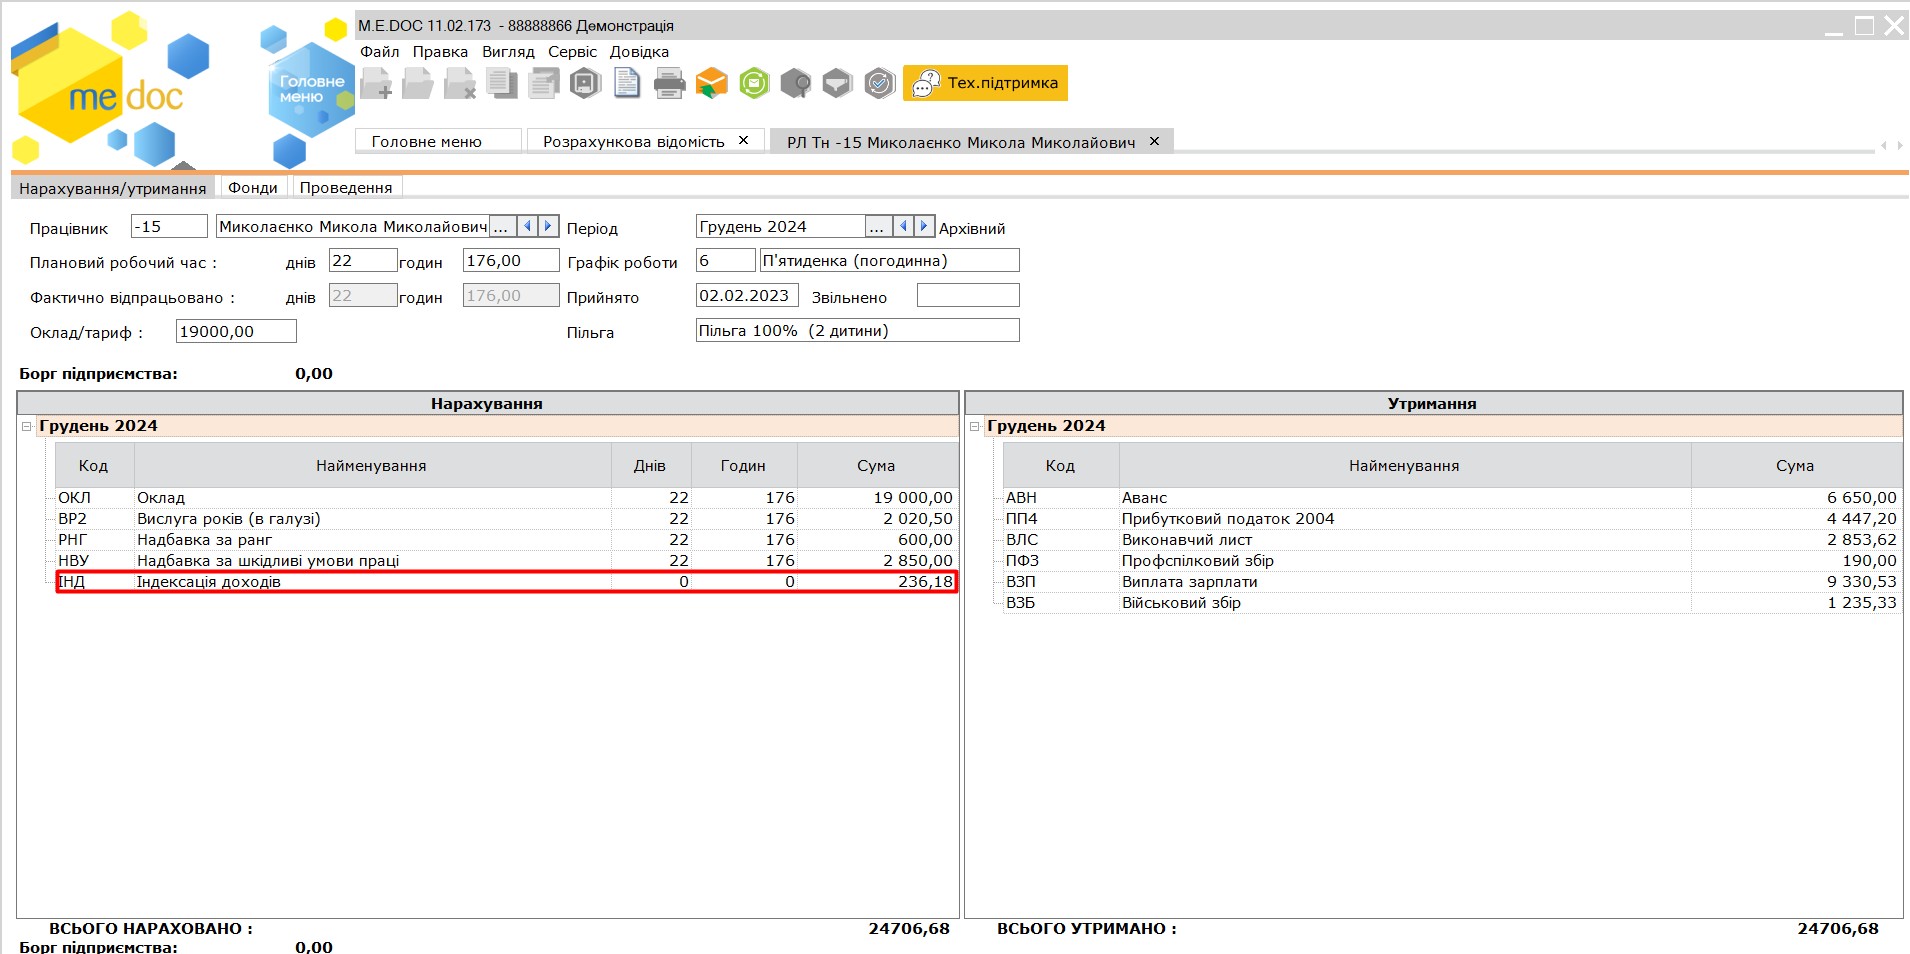
Task: Select the Надбавка за ранг row
Action: (506, 540)
